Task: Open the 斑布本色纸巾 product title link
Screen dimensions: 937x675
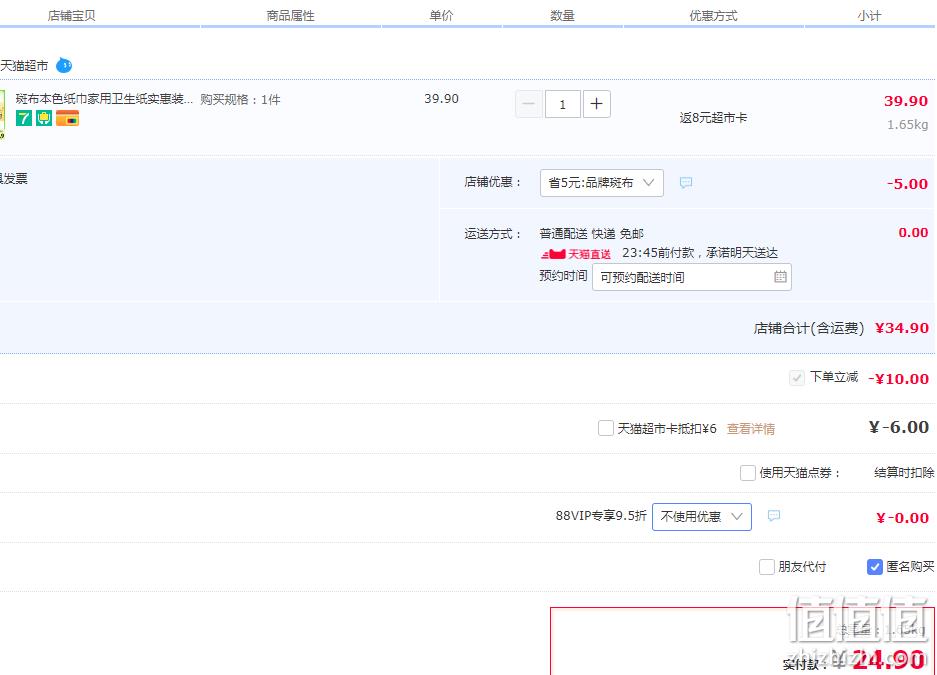Action: coord(104,99)
